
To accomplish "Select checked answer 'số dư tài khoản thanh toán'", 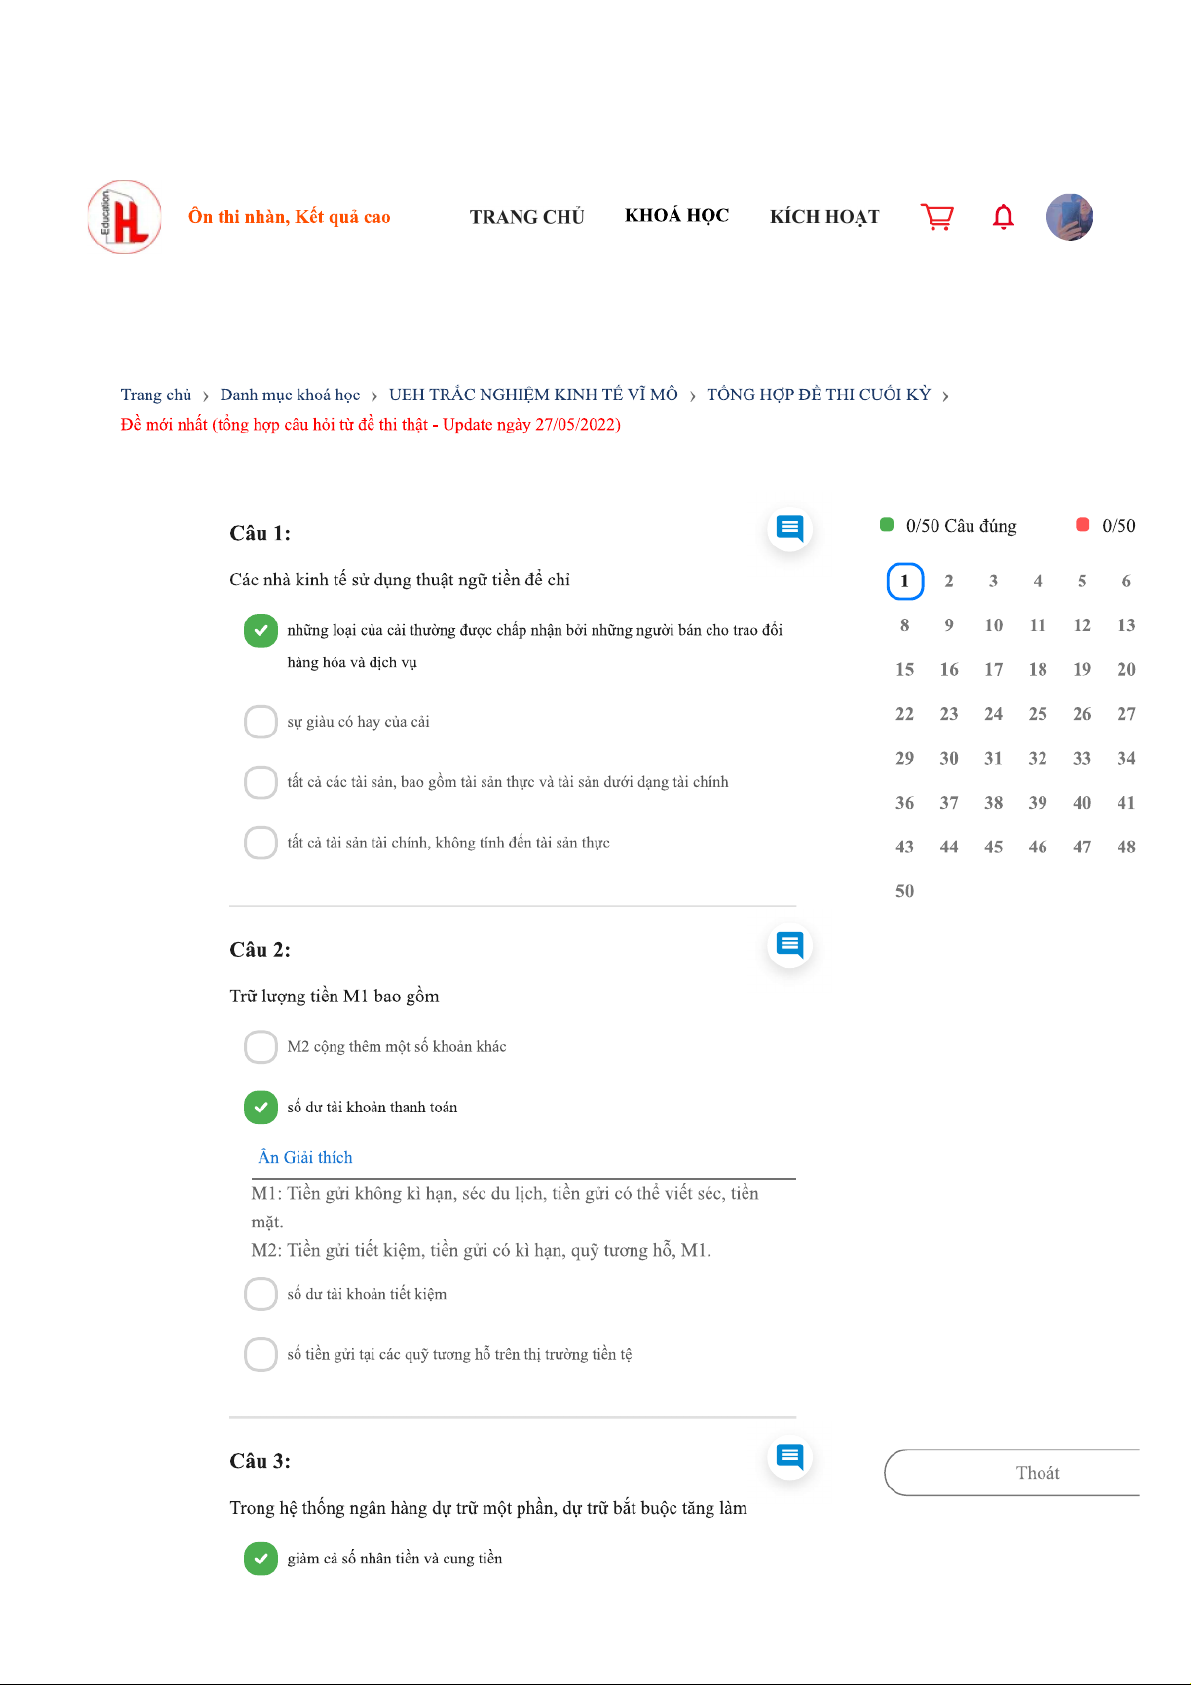I will click(261, 1107).
